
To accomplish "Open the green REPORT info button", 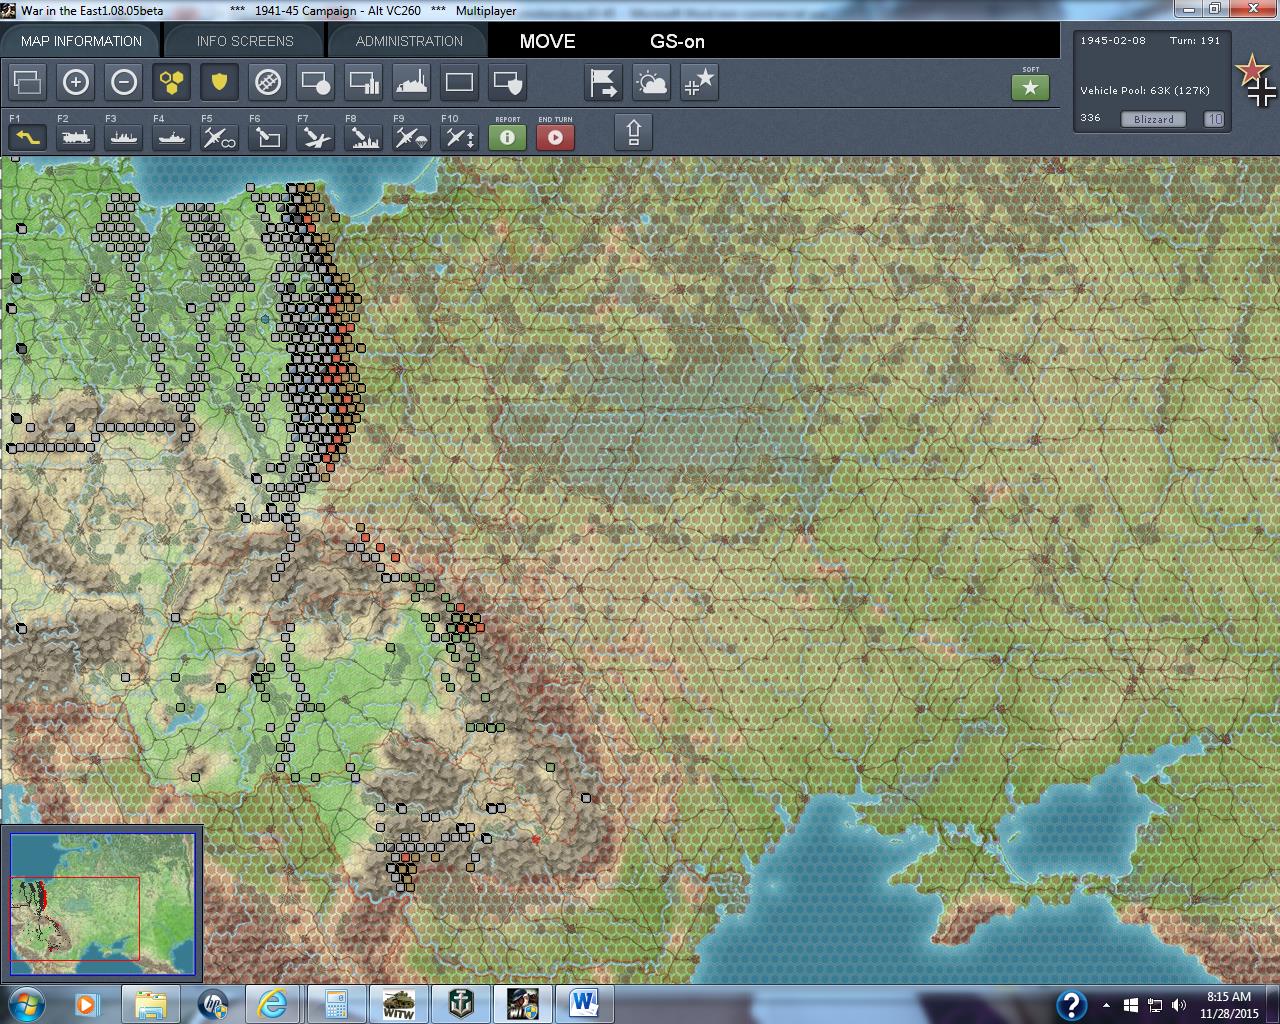I will tap(508, 137).
